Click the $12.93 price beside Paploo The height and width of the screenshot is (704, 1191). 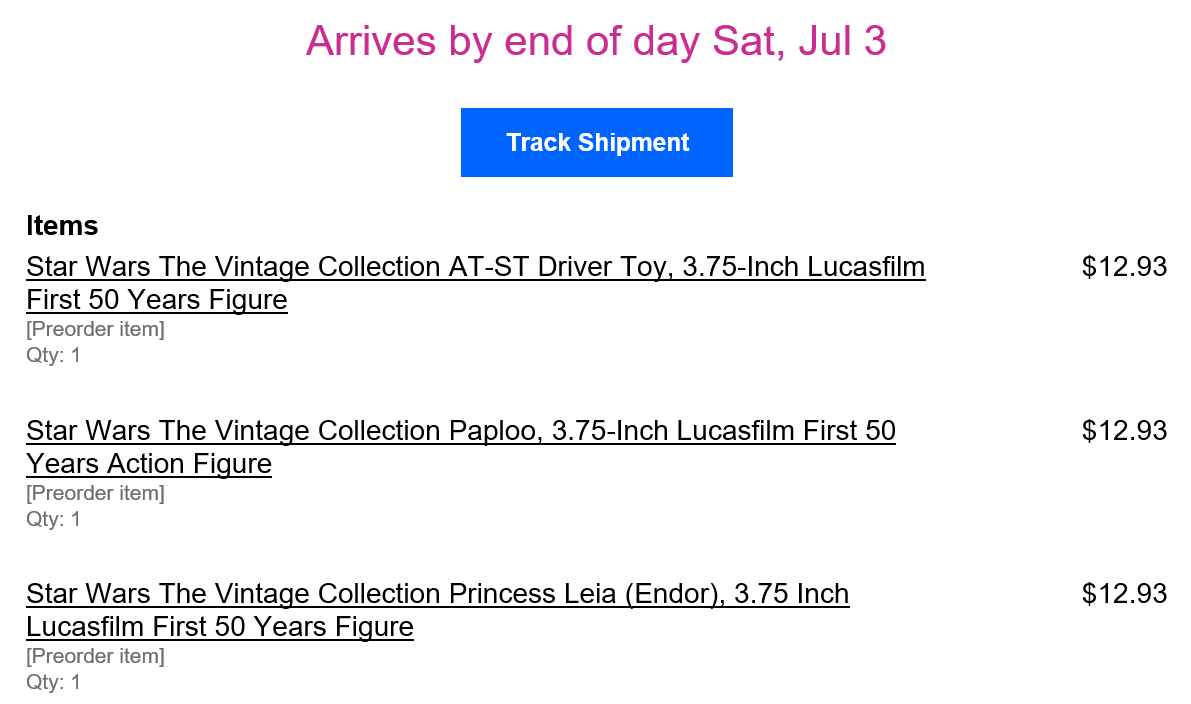[x=1124, y=431]
